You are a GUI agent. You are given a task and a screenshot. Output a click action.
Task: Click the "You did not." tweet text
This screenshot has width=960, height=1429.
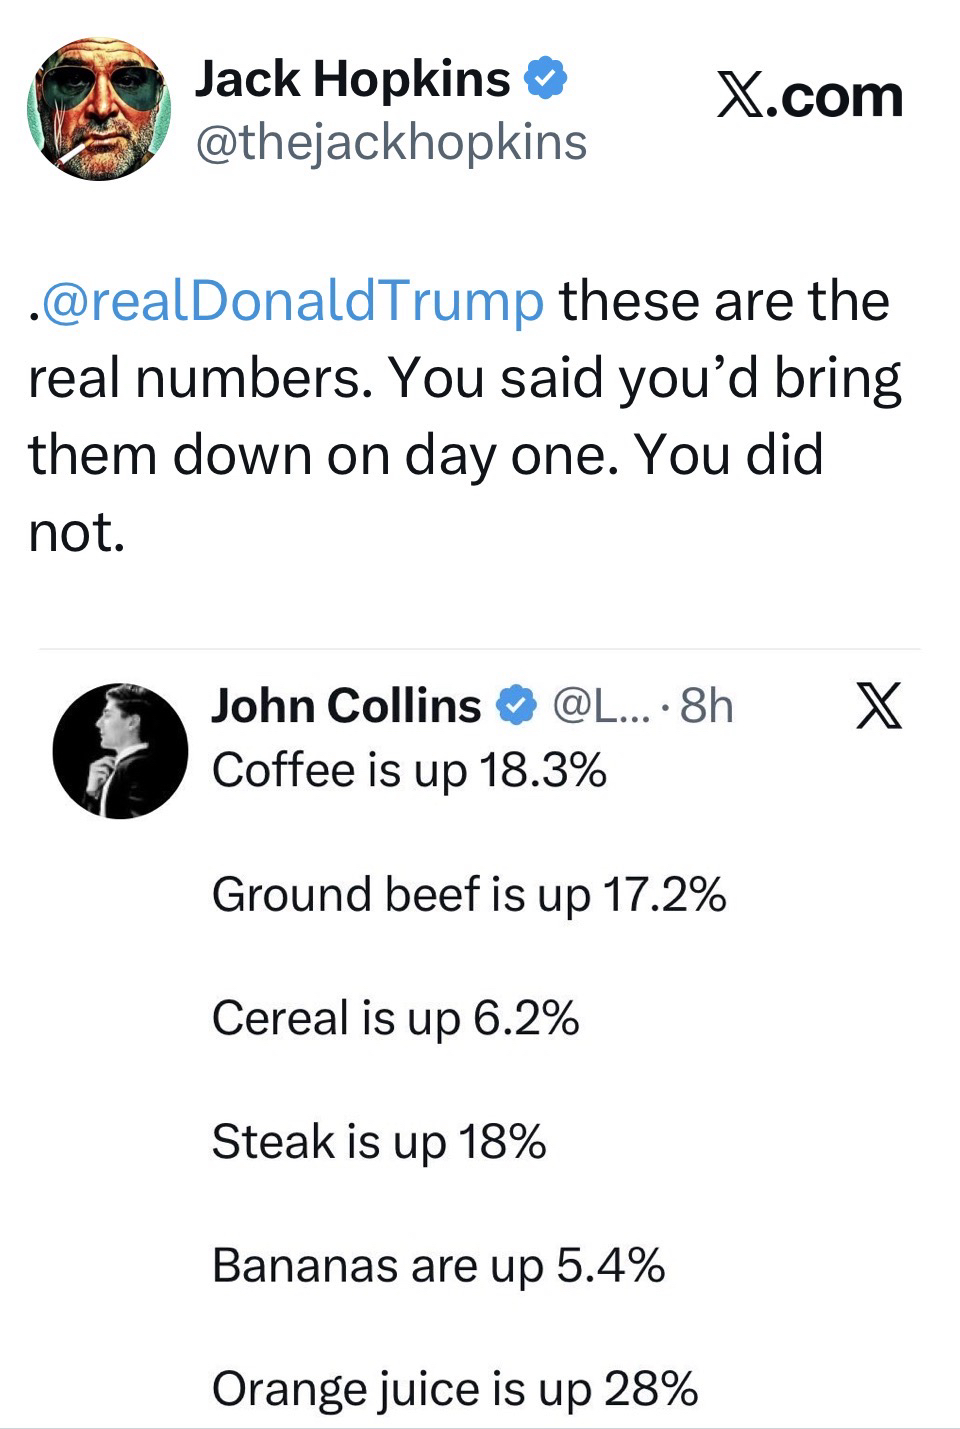point(425,492)
